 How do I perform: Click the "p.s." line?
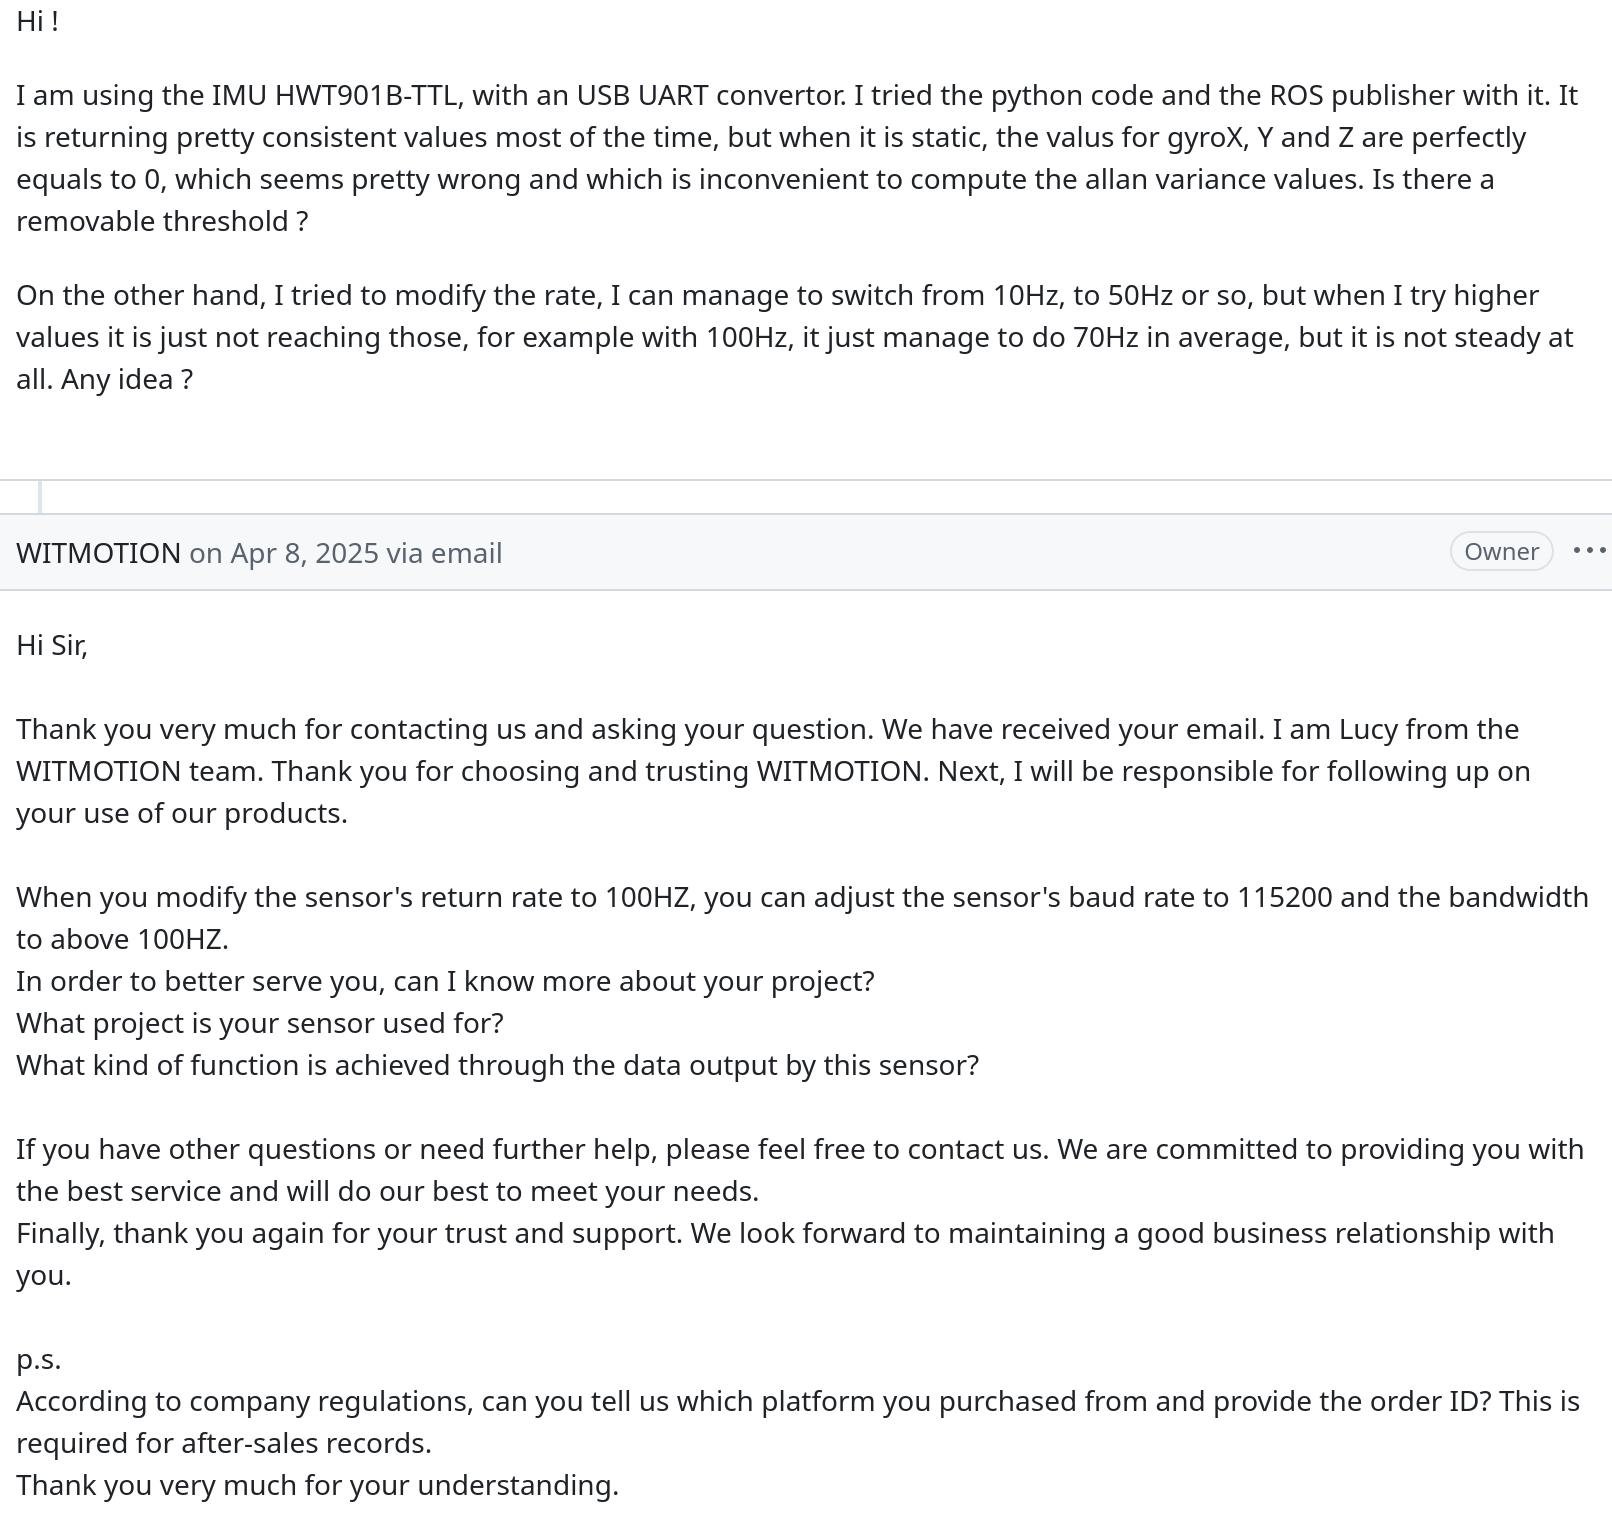click(x=39, y=1359)
